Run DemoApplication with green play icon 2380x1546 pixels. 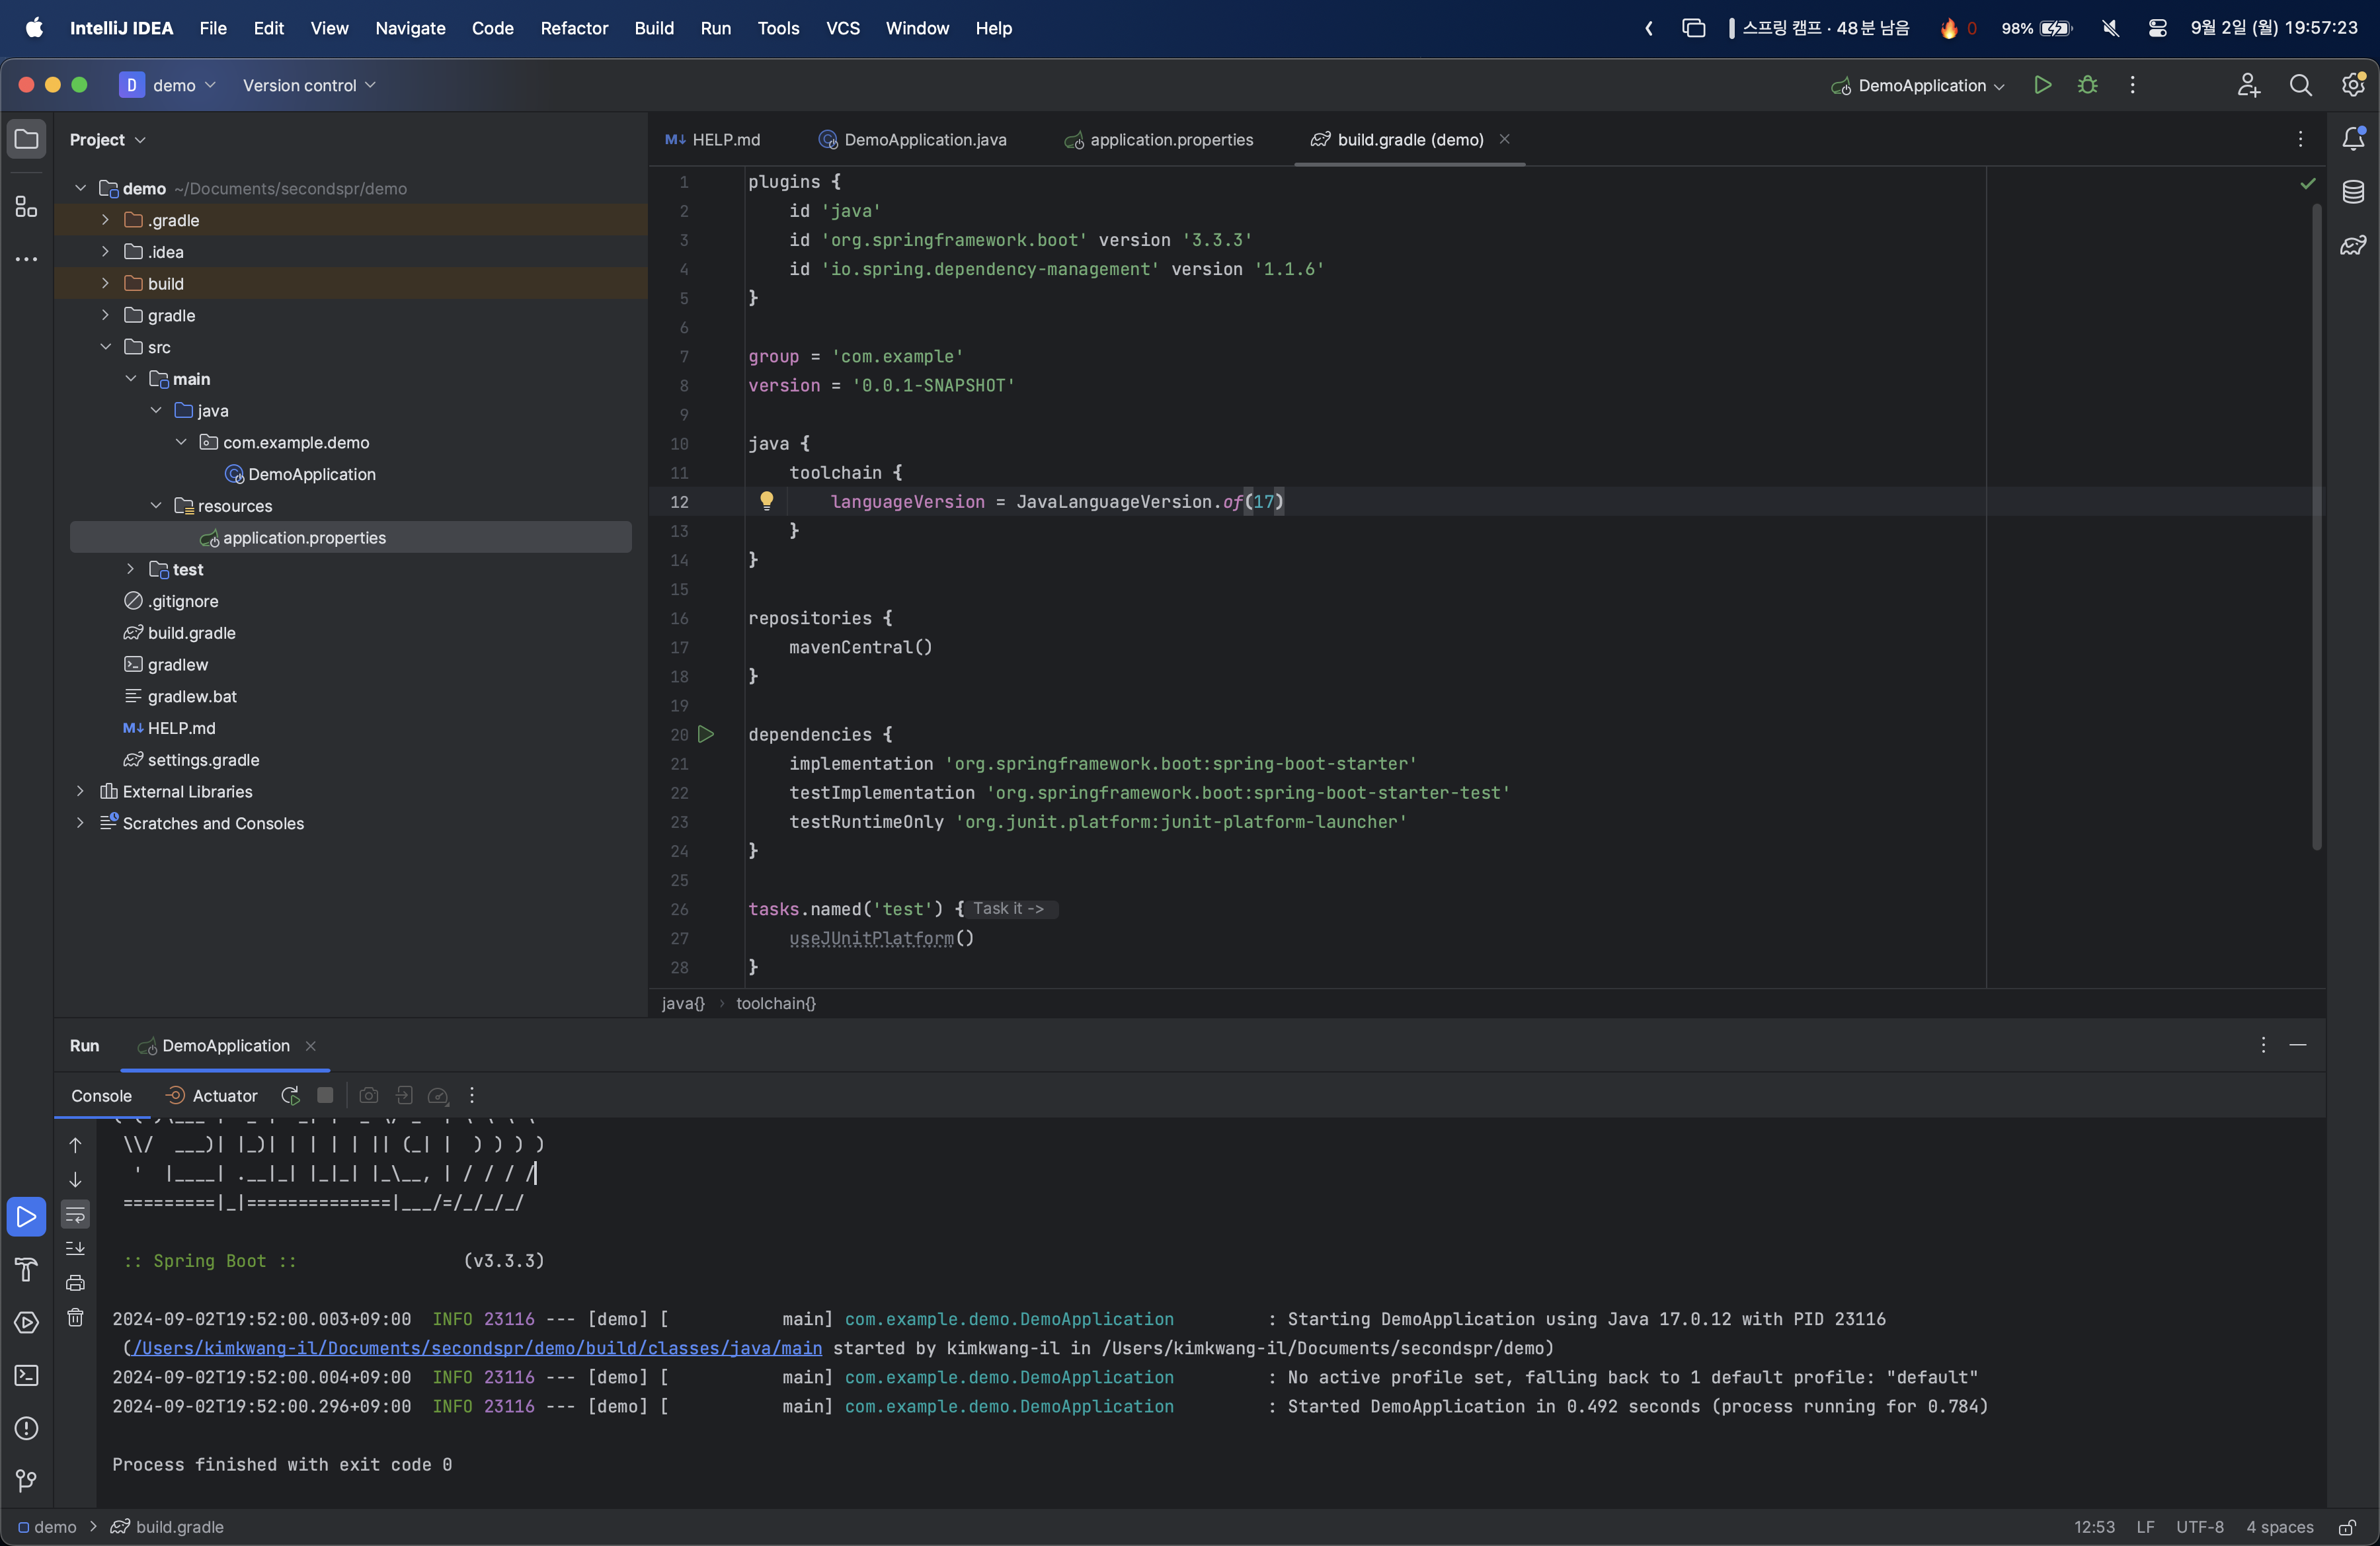pyautogui.click(x=2042, y=85)
